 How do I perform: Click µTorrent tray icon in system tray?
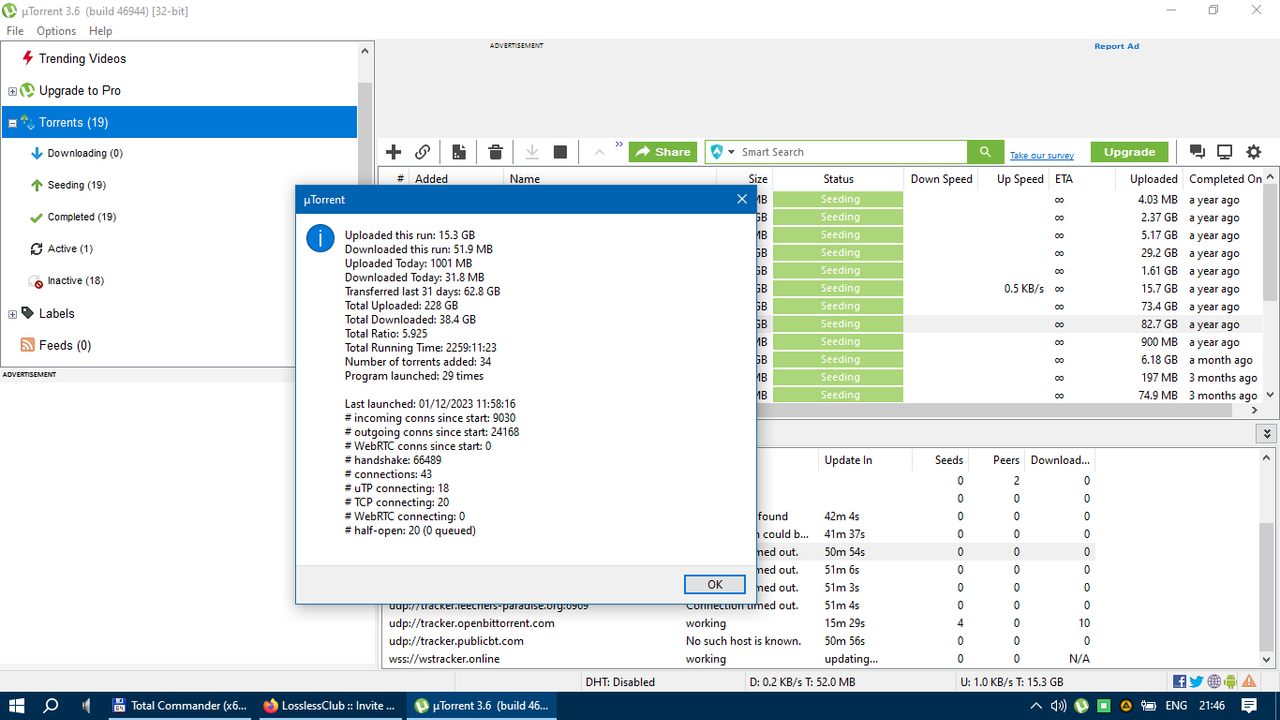1082,706
